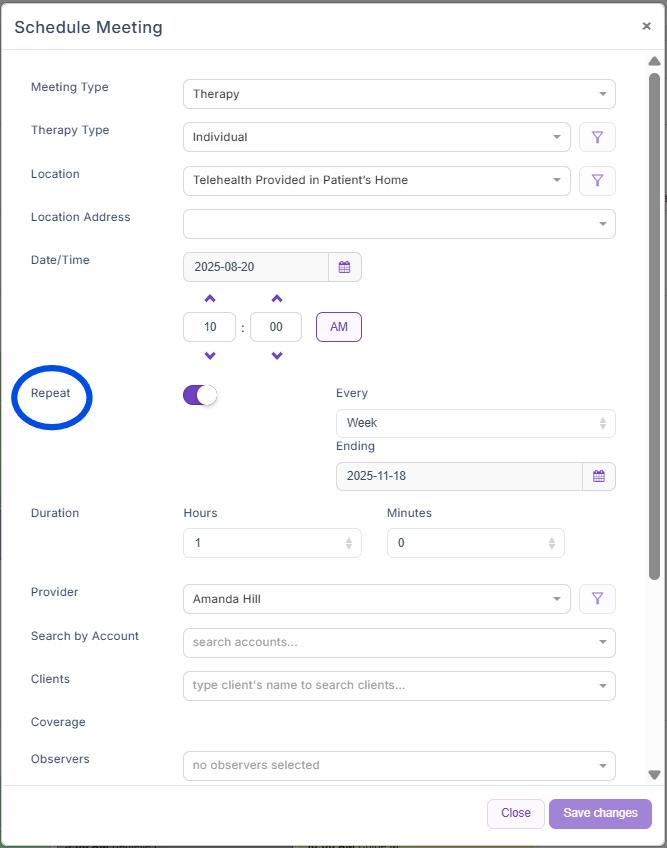Screen dimensions: 667x848
Task: Increase the minutes with the up chevron
Action: point(277,298)
